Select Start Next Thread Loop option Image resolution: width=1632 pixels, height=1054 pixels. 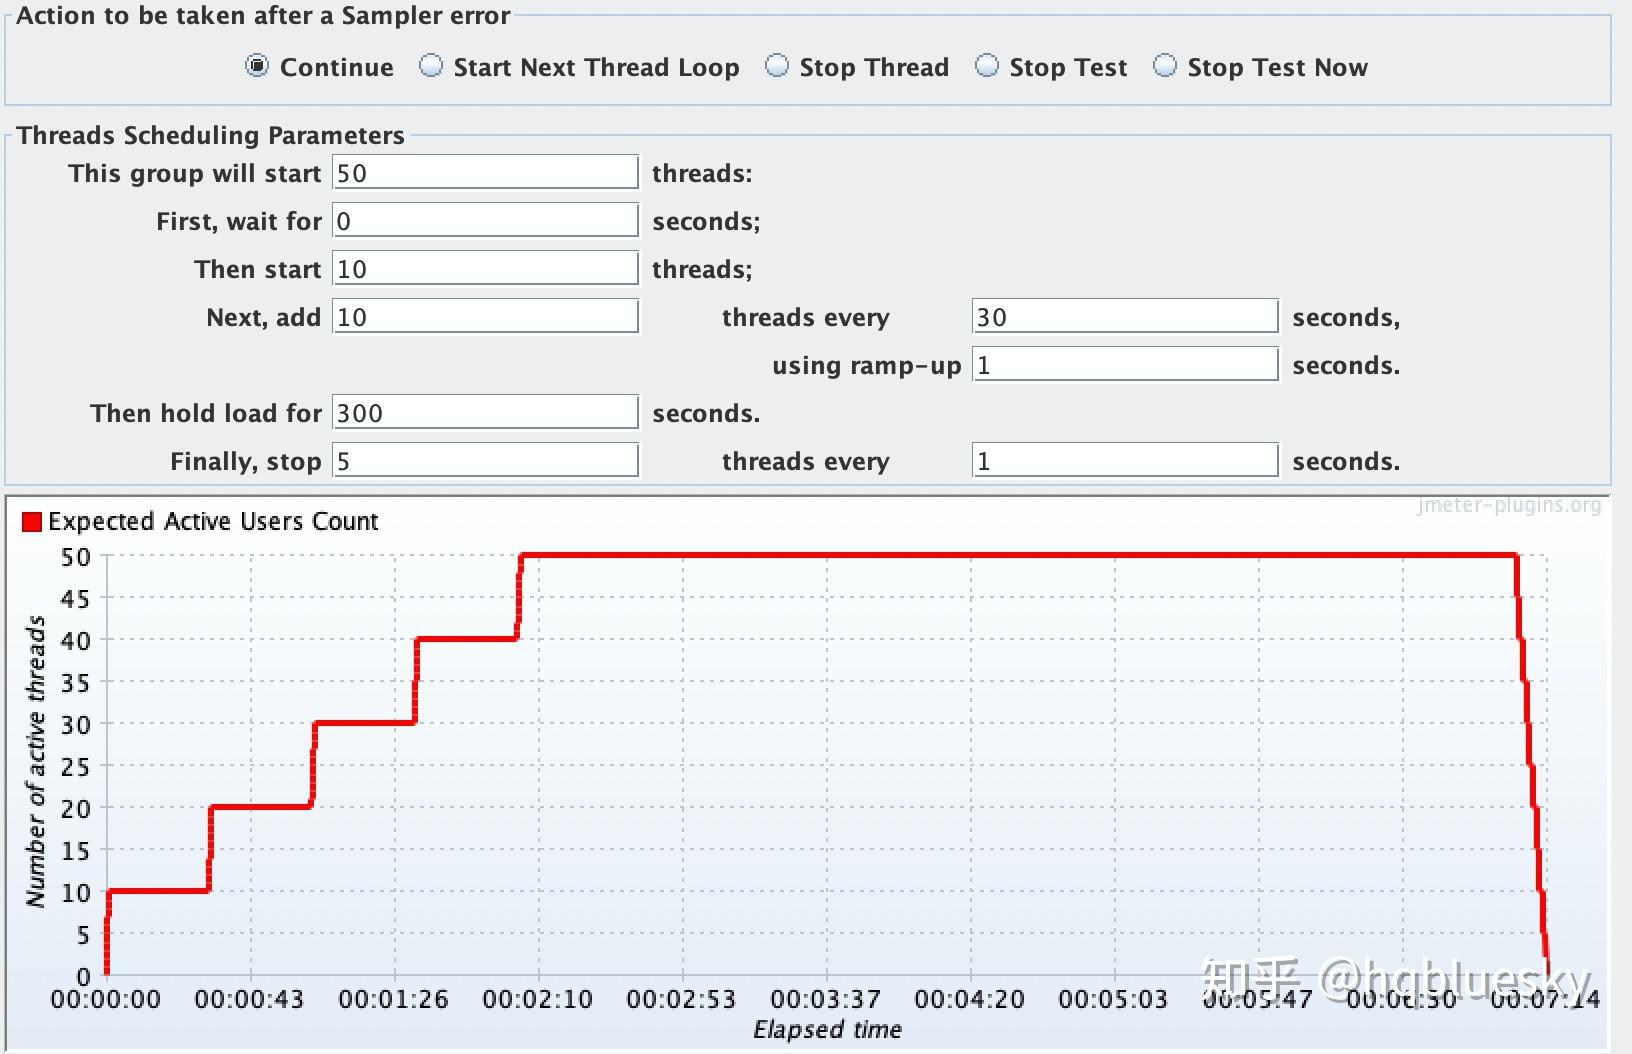pos(431,66)
